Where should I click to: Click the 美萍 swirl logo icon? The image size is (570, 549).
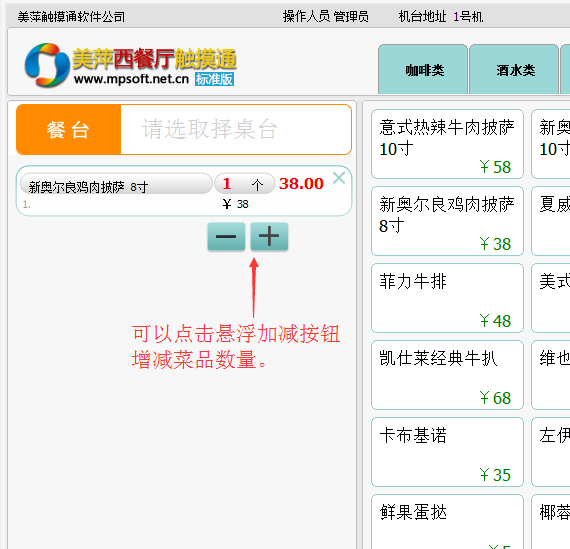point(47,65)
